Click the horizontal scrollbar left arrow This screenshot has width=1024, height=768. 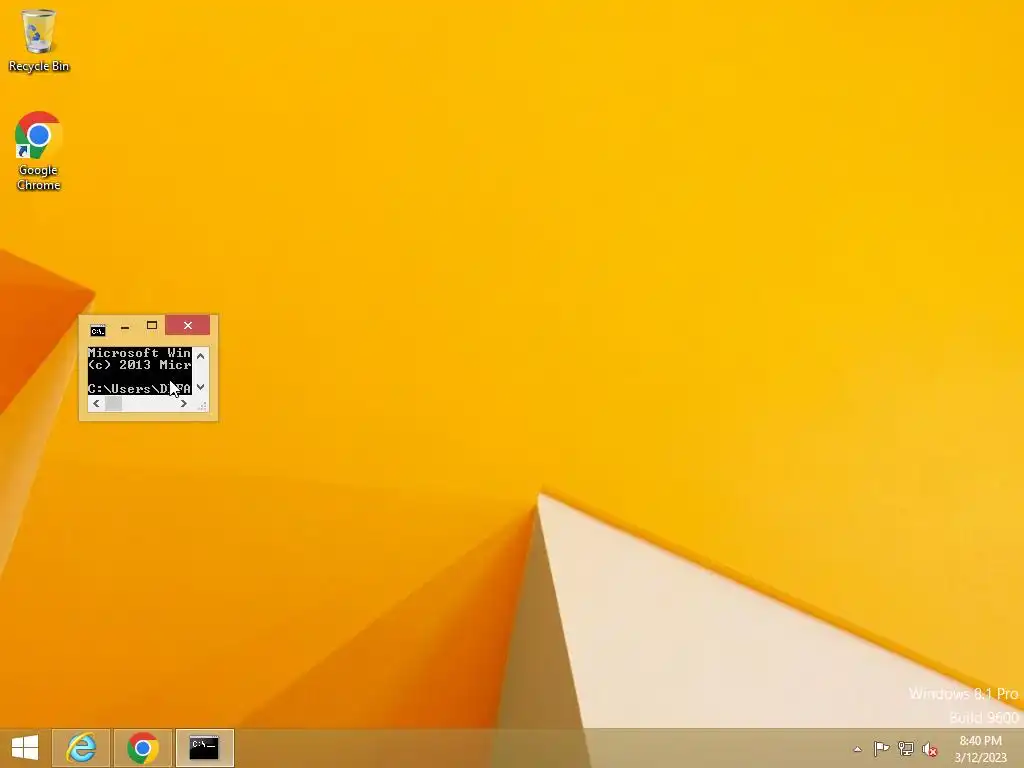click(x=96, y=404)
